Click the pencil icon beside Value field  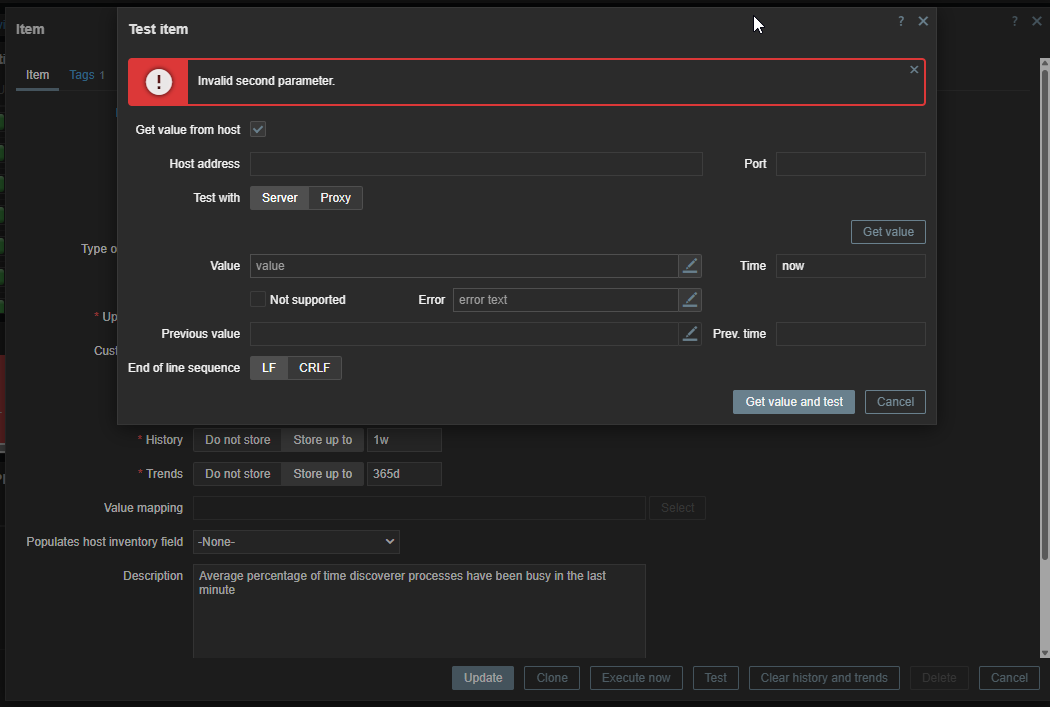click(690, 266)
